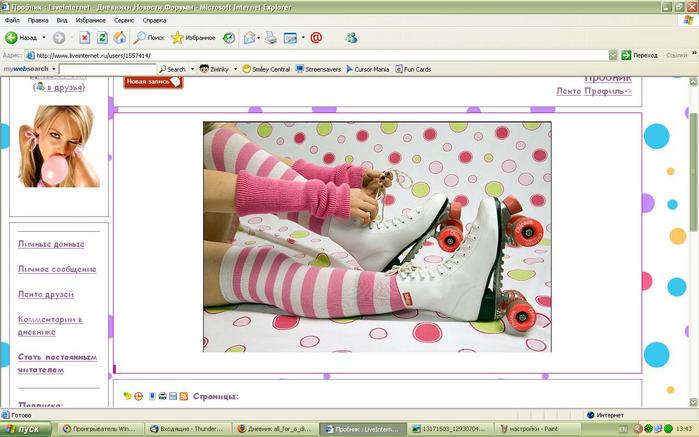Print the page with printer icon
Viewport: 699px width, 437px height.
(x=271, y=38)
